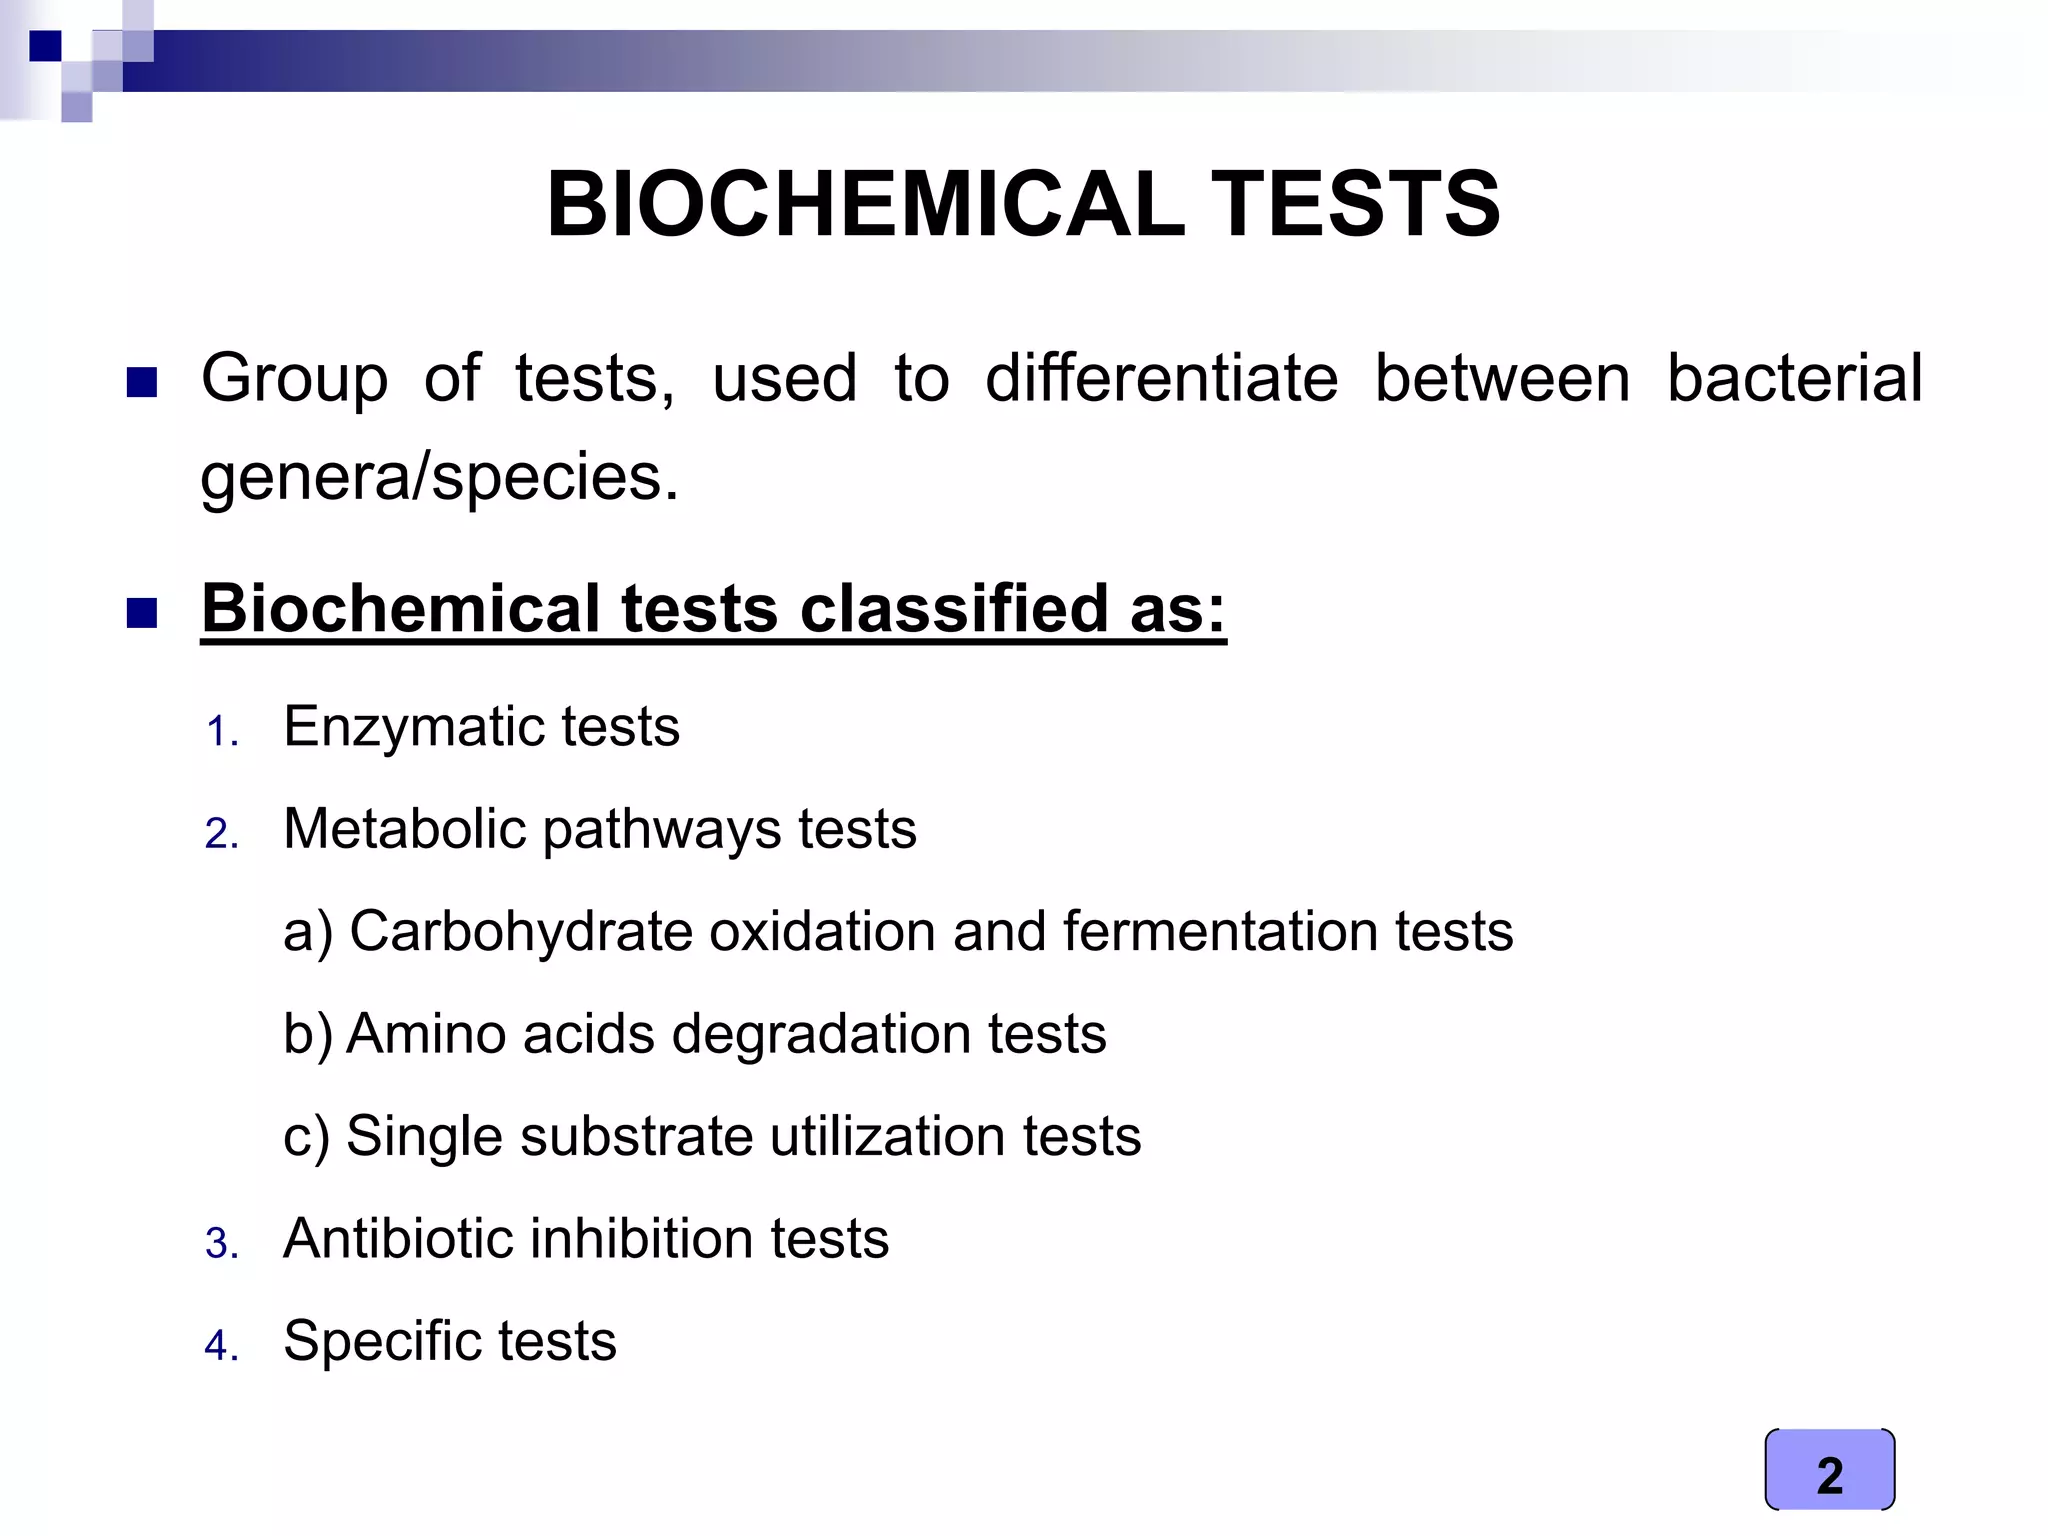Click 'Carbohydrate oxidation and fermentation tests' line
Image resolution: width=2048 pixels, height=1536 pixels.
click(x=897, y=932)
